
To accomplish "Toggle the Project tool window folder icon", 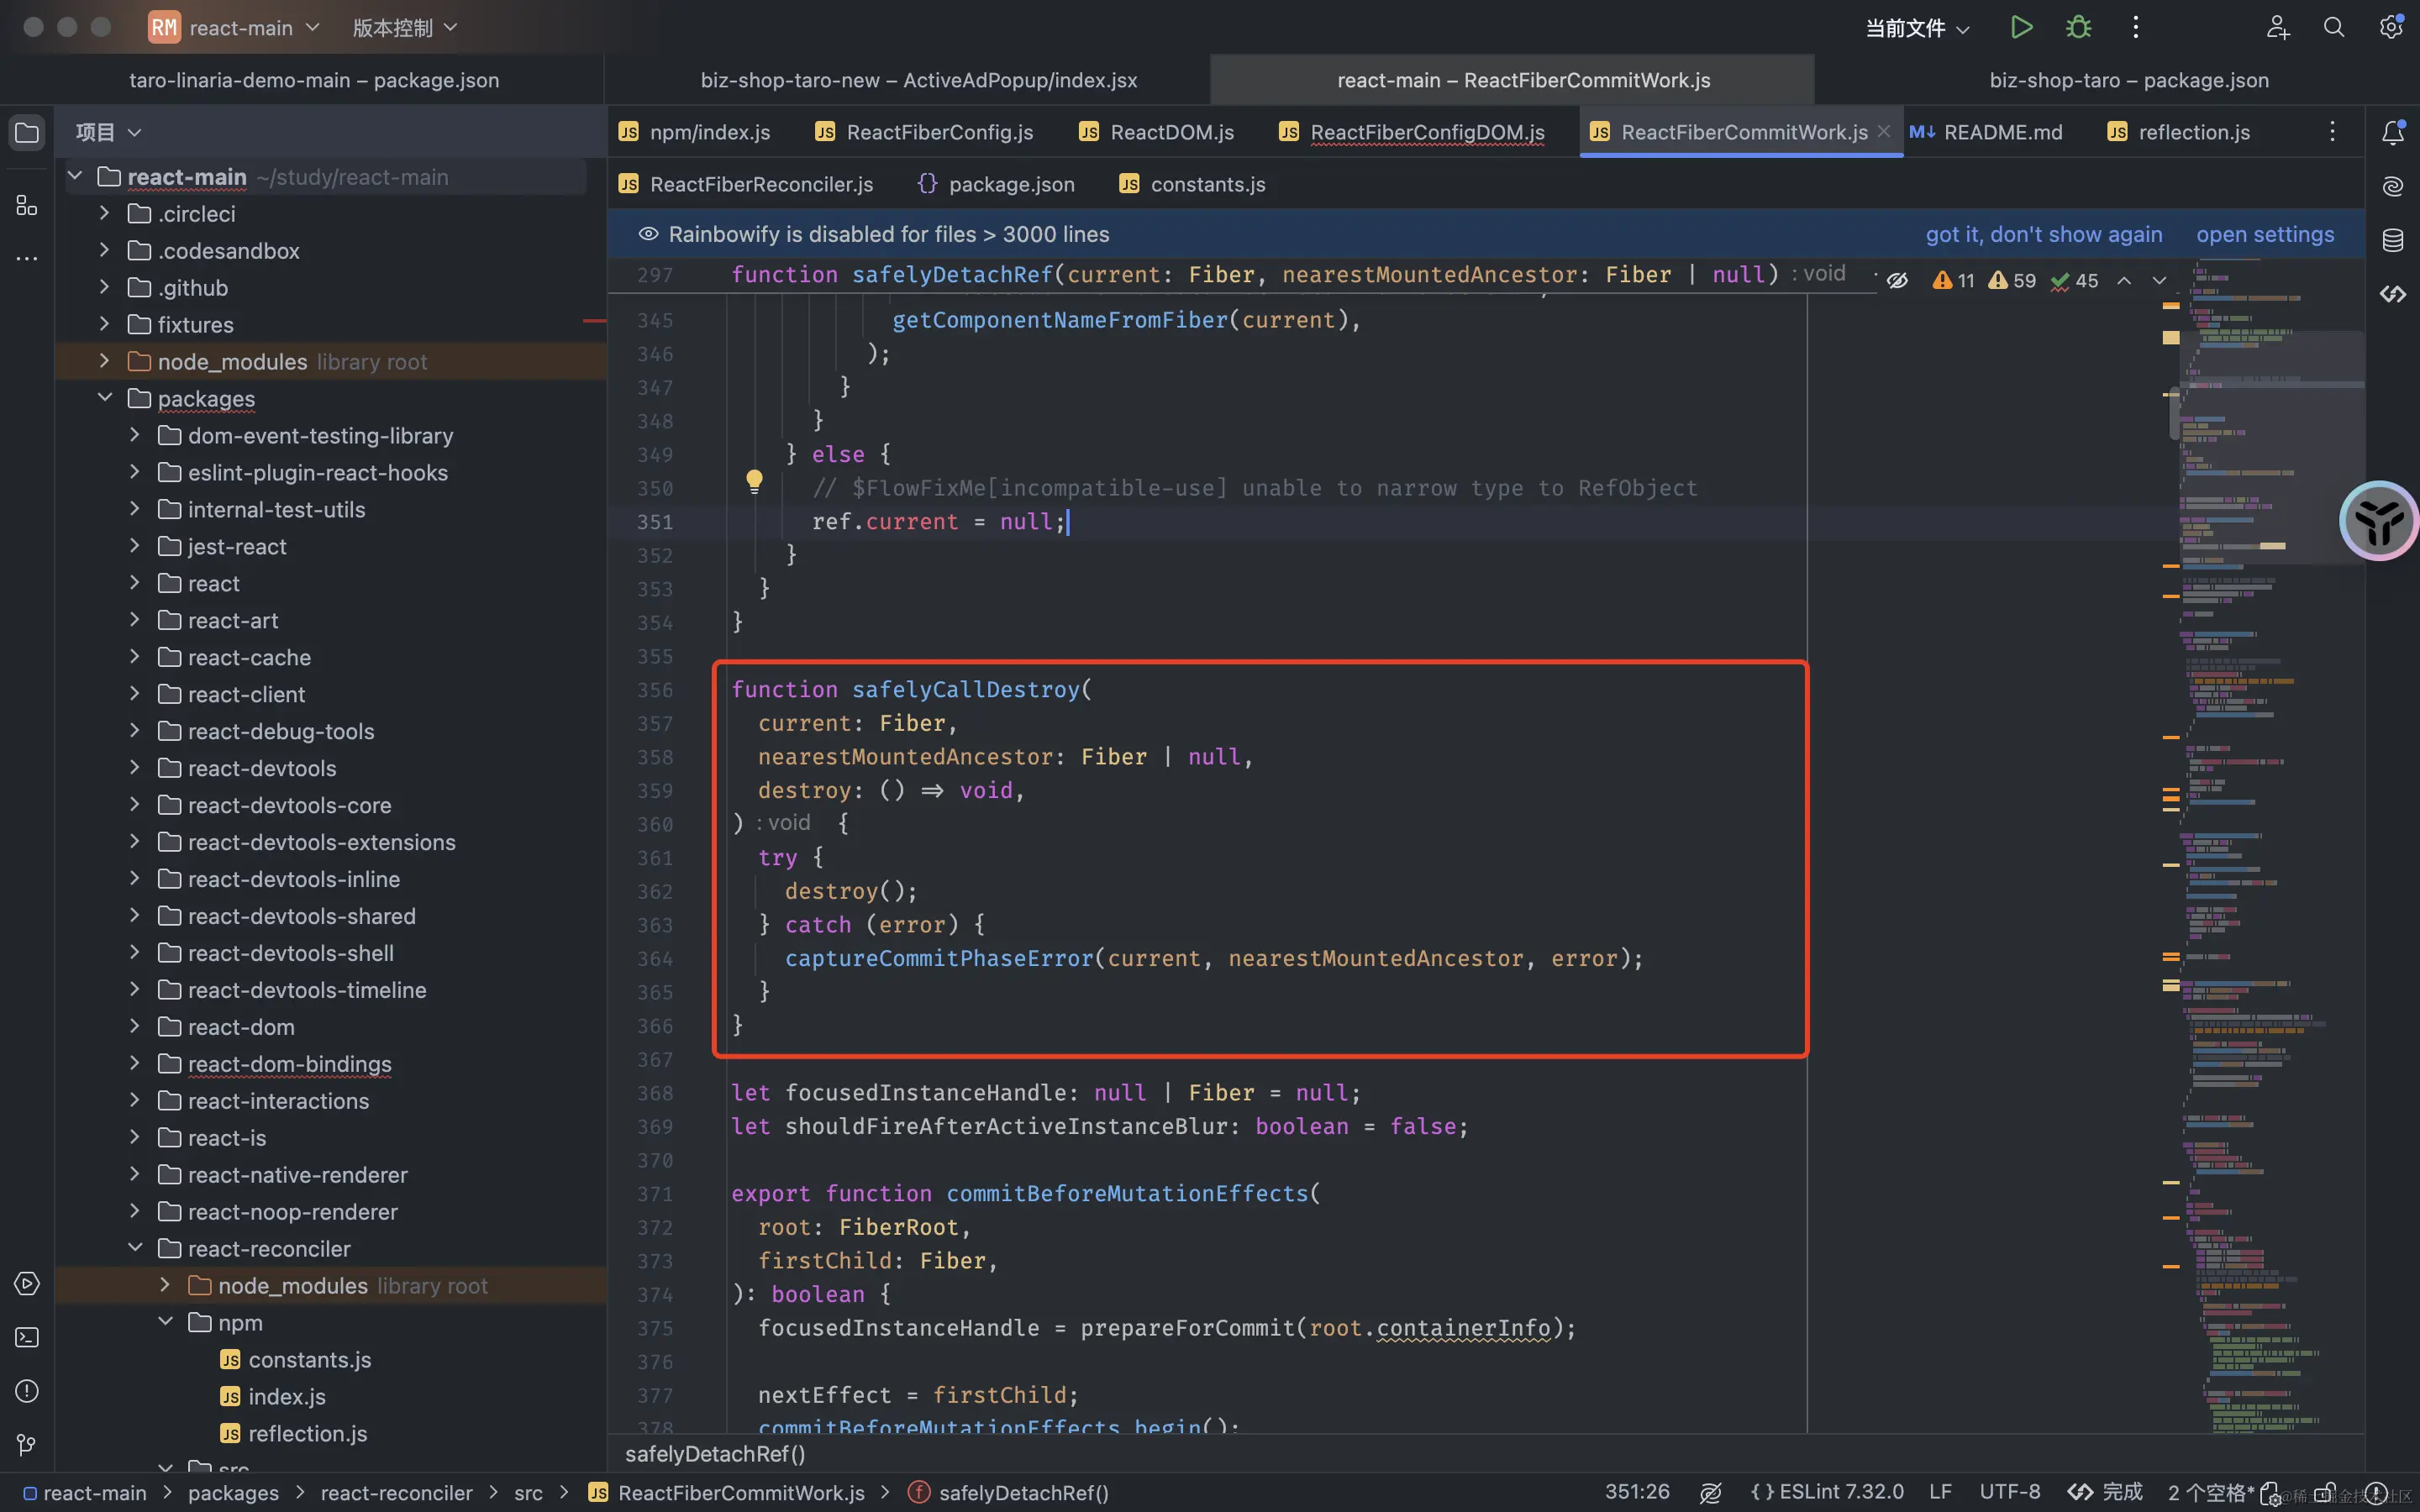I will click(27, 132).
